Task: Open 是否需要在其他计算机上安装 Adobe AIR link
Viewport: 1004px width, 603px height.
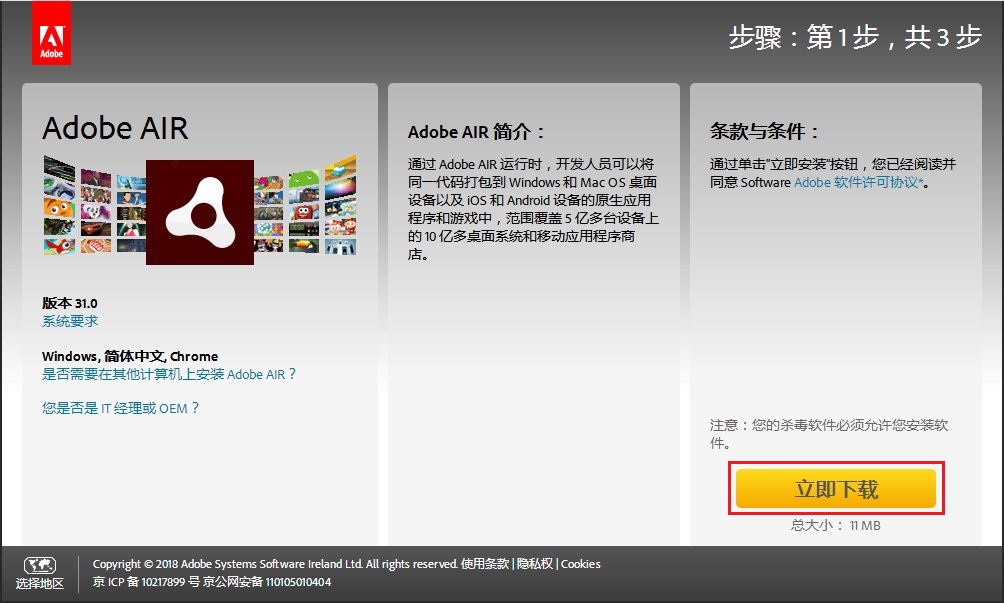Action: [x=169, y=374]
